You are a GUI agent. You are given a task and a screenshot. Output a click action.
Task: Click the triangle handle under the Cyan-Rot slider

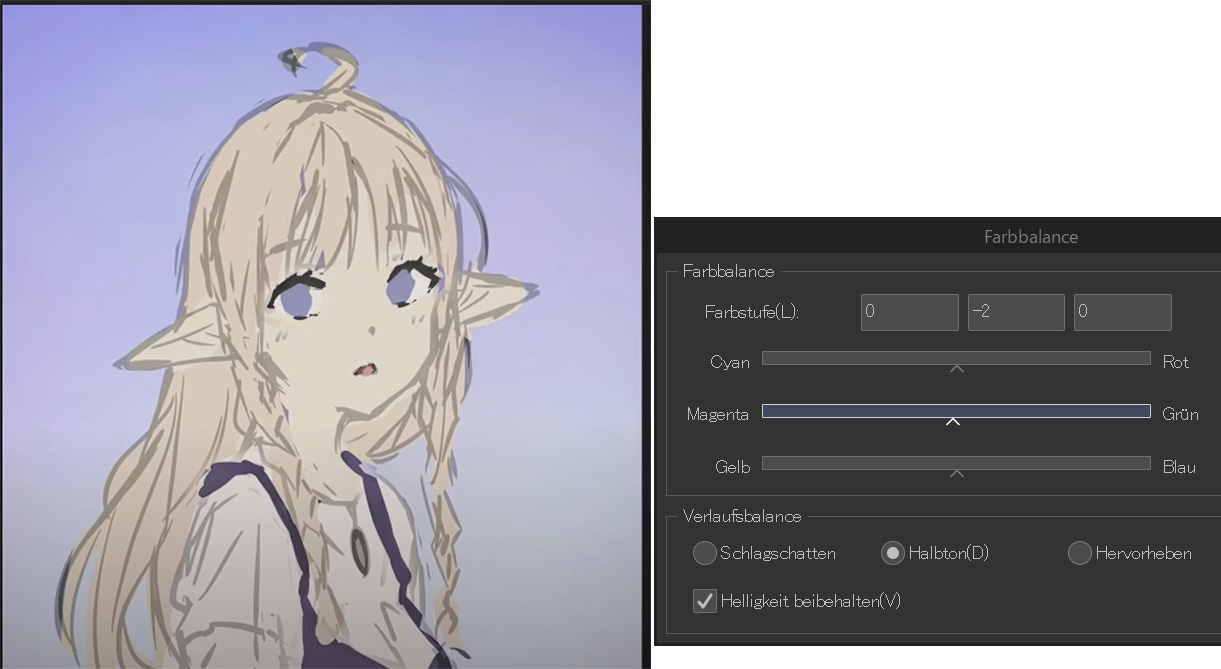tap(956, 369)
